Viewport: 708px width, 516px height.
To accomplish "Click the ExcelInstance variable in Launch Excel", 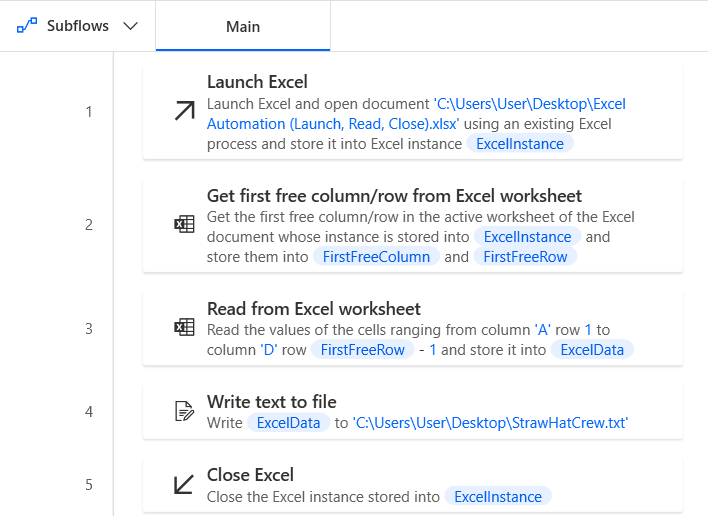I will (520, 143).
